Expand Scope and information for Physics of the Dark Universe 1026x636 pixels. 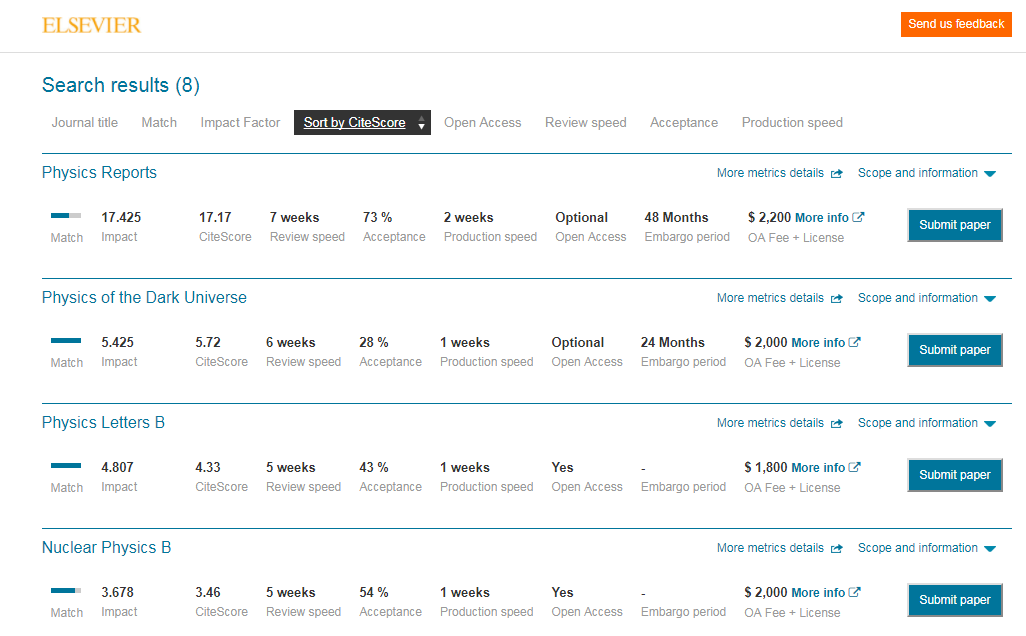pyautogui.click(x=927, y=298)
